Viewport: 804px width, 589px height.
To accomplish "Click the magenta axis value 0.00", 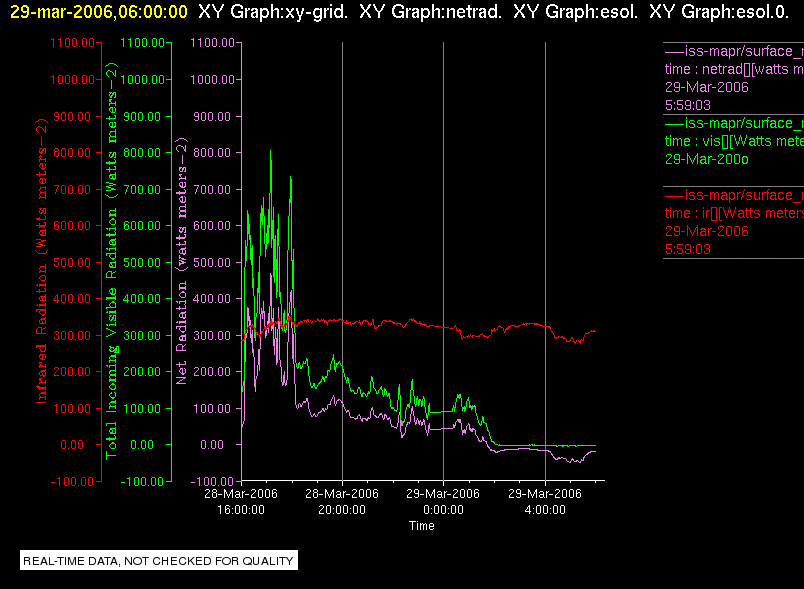I will point(212,444).
